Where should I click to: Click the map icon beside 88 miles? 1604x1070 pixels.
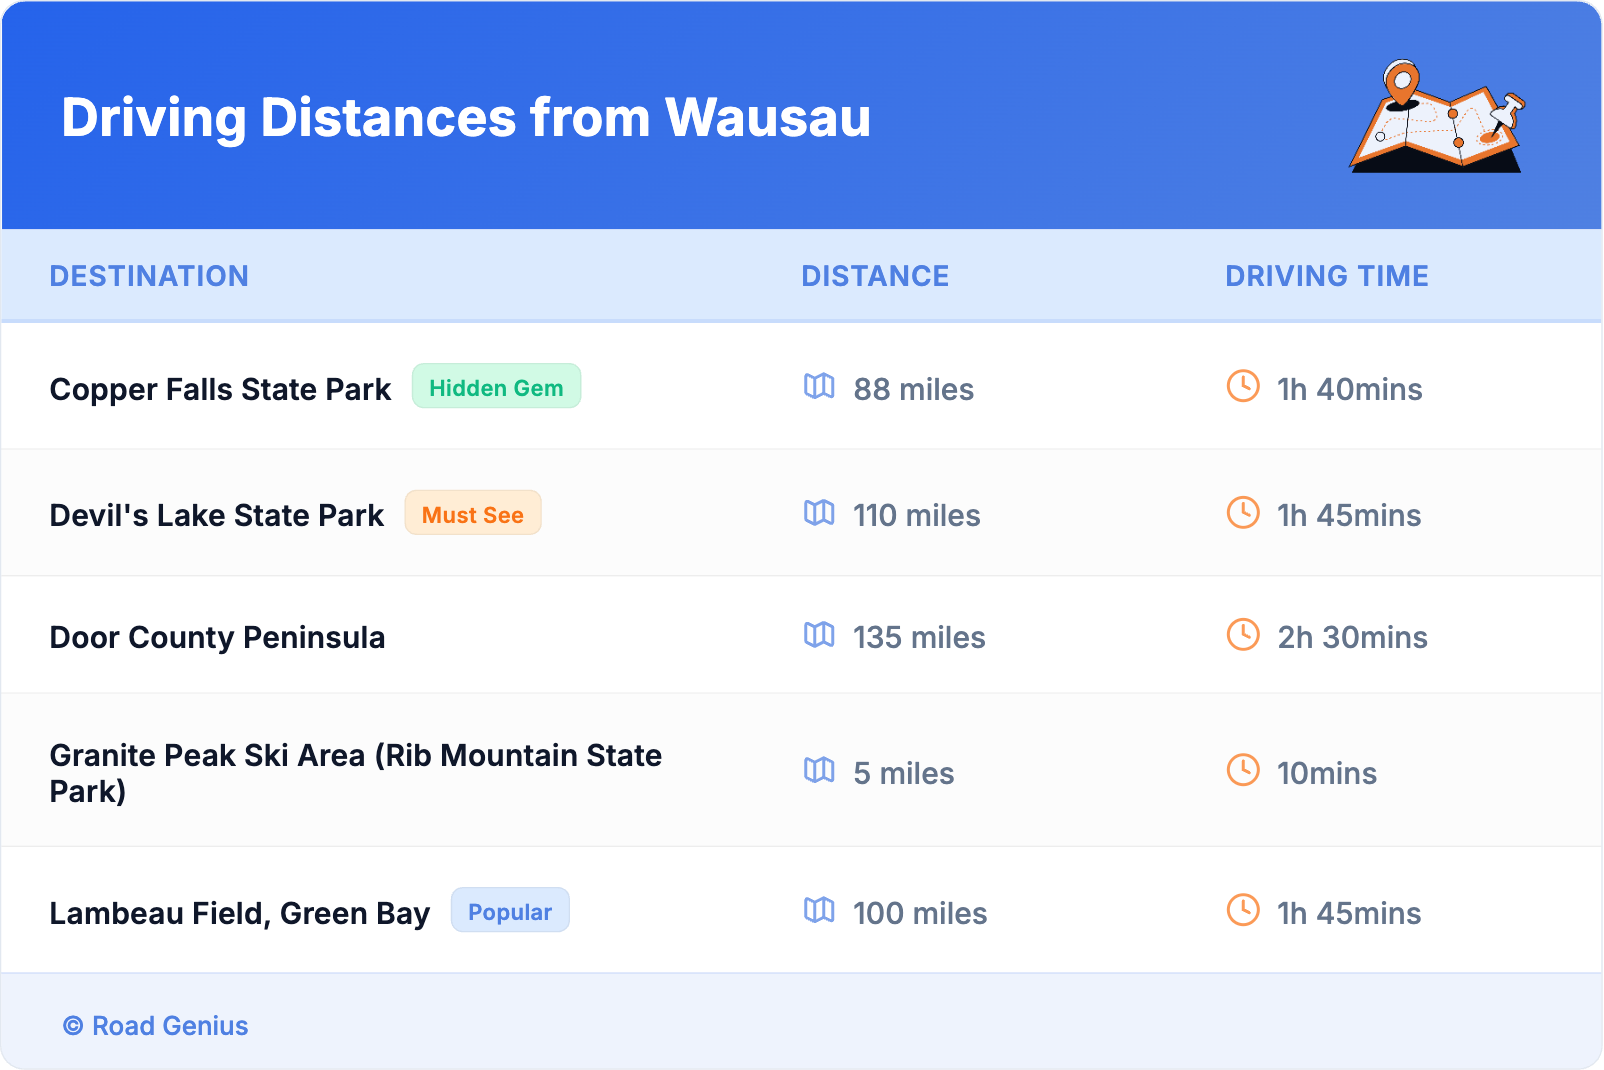(819, 386)
